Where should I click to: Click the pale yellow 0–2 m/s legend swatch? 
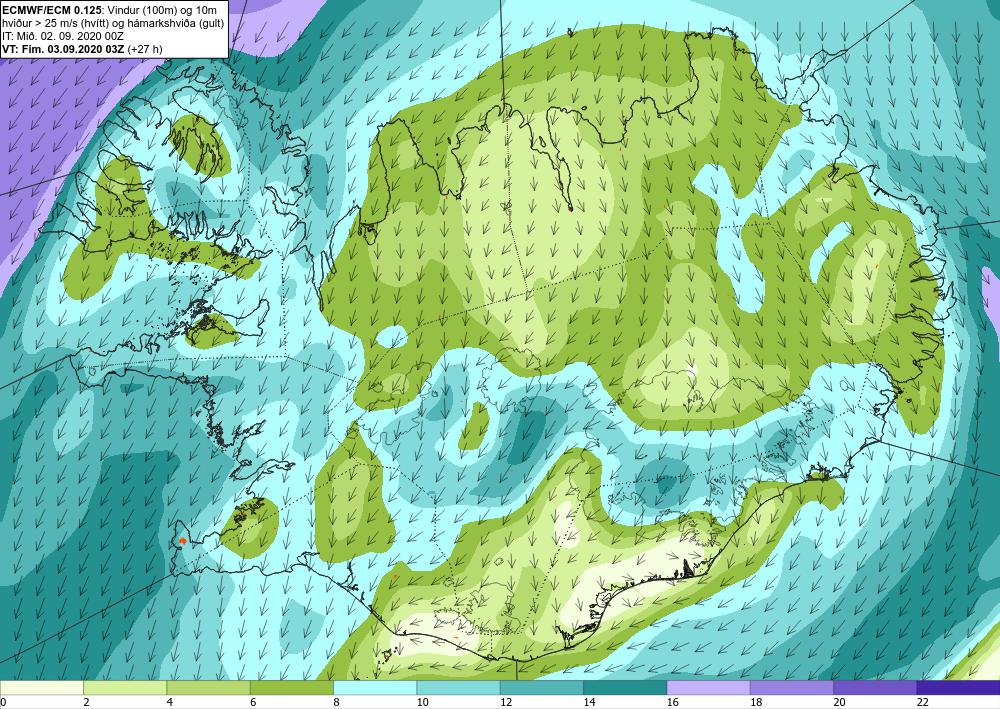pyautogui.click(x=41, y=688)
